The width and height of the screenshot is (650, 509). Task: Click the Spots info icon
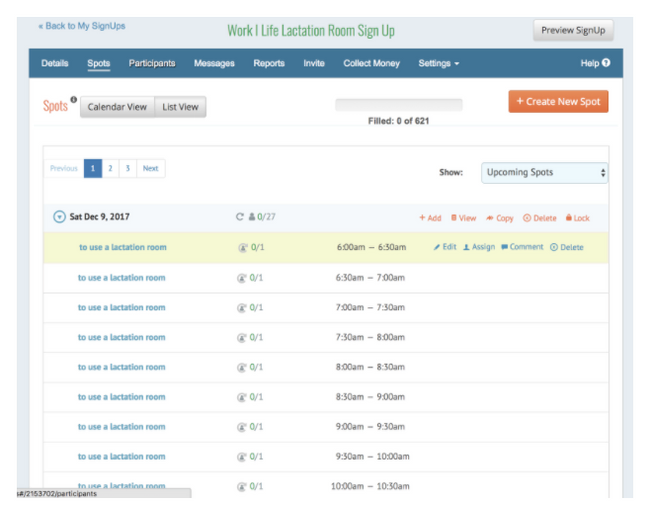point(73,99)
